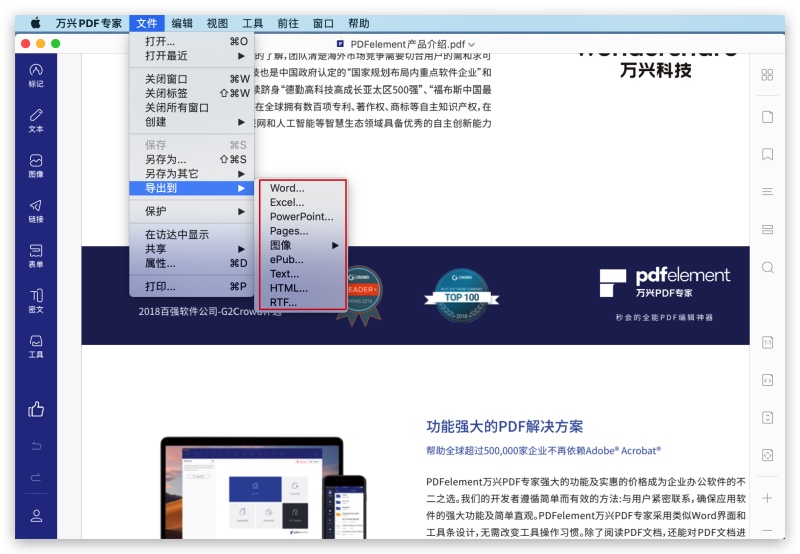Export to Pages... from submenu
800x554 pixels.
(303, 231)
